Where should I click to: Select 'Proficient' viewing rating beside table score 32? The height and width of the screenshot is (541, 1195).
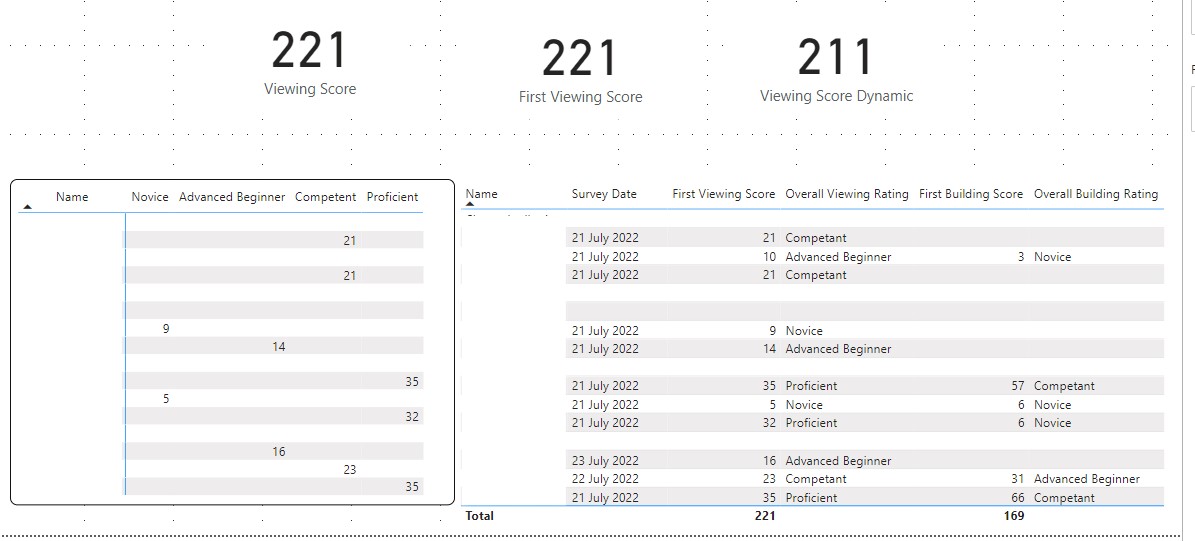(811, 423)
